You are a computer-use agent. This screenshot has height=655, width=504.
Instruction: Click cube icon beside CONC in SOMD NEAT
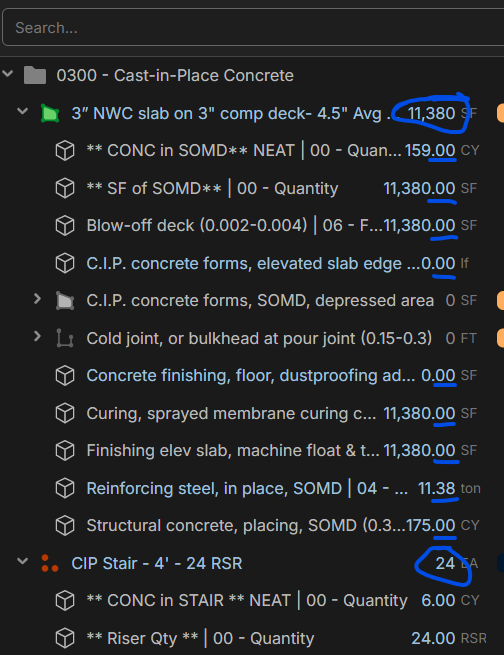65,150
